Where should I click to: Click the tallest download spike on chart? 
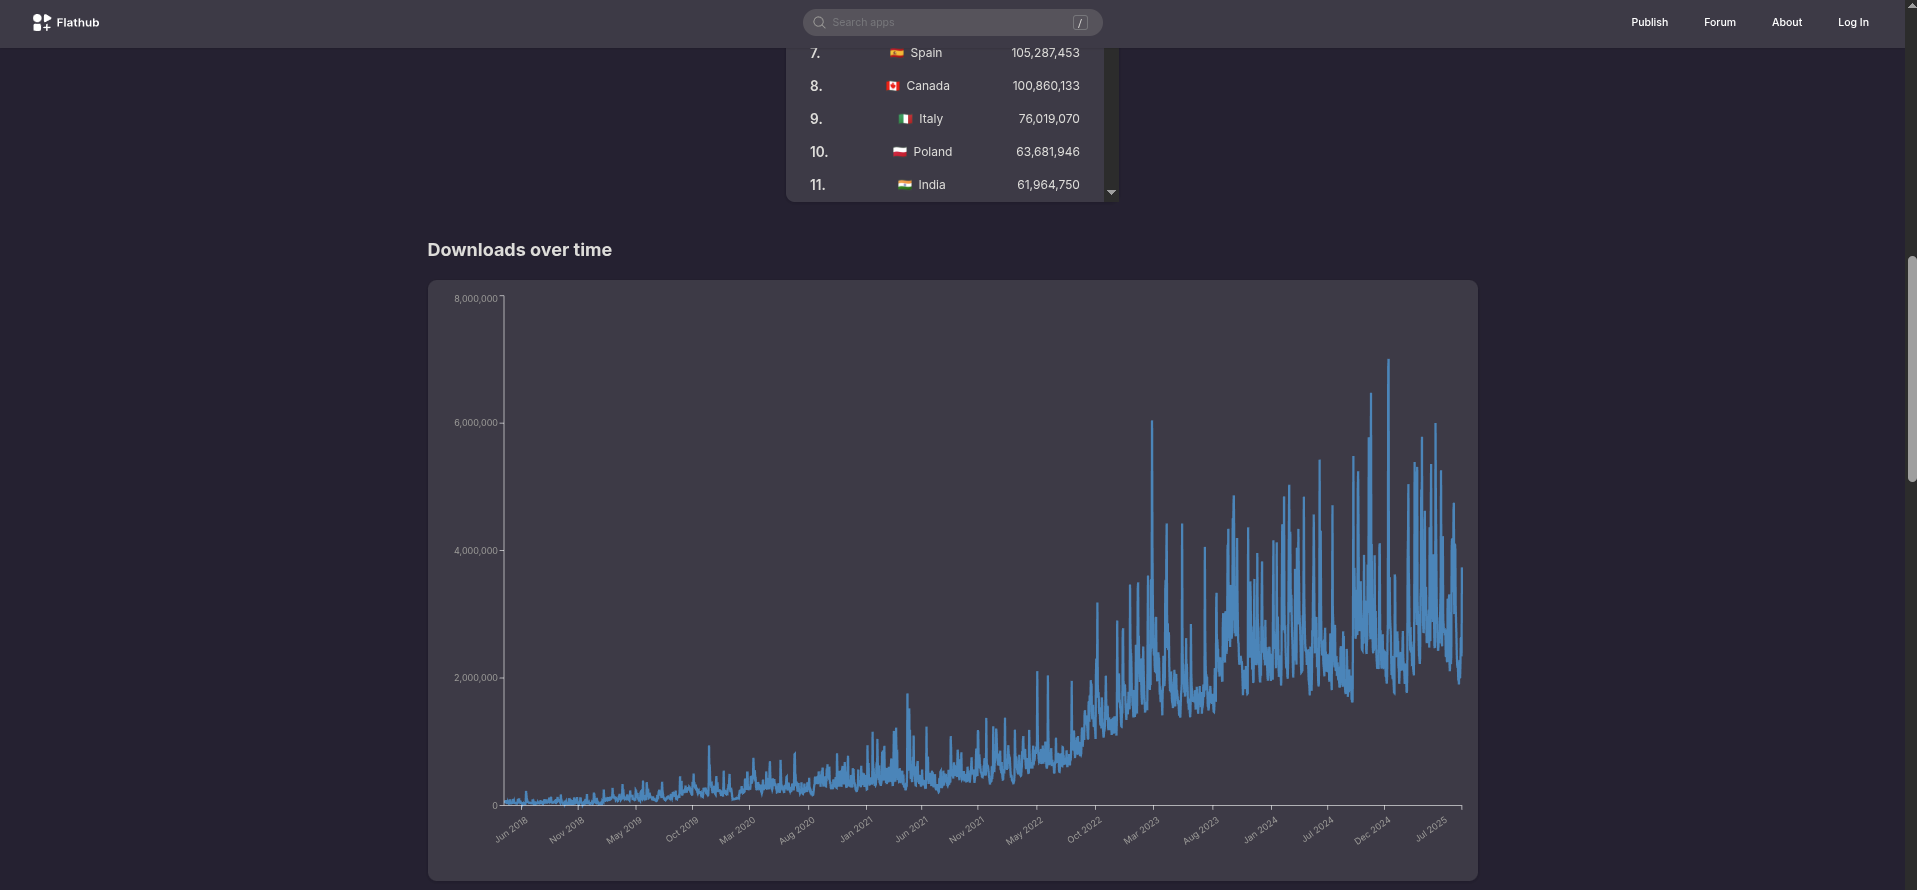(x=1388, y=362)
